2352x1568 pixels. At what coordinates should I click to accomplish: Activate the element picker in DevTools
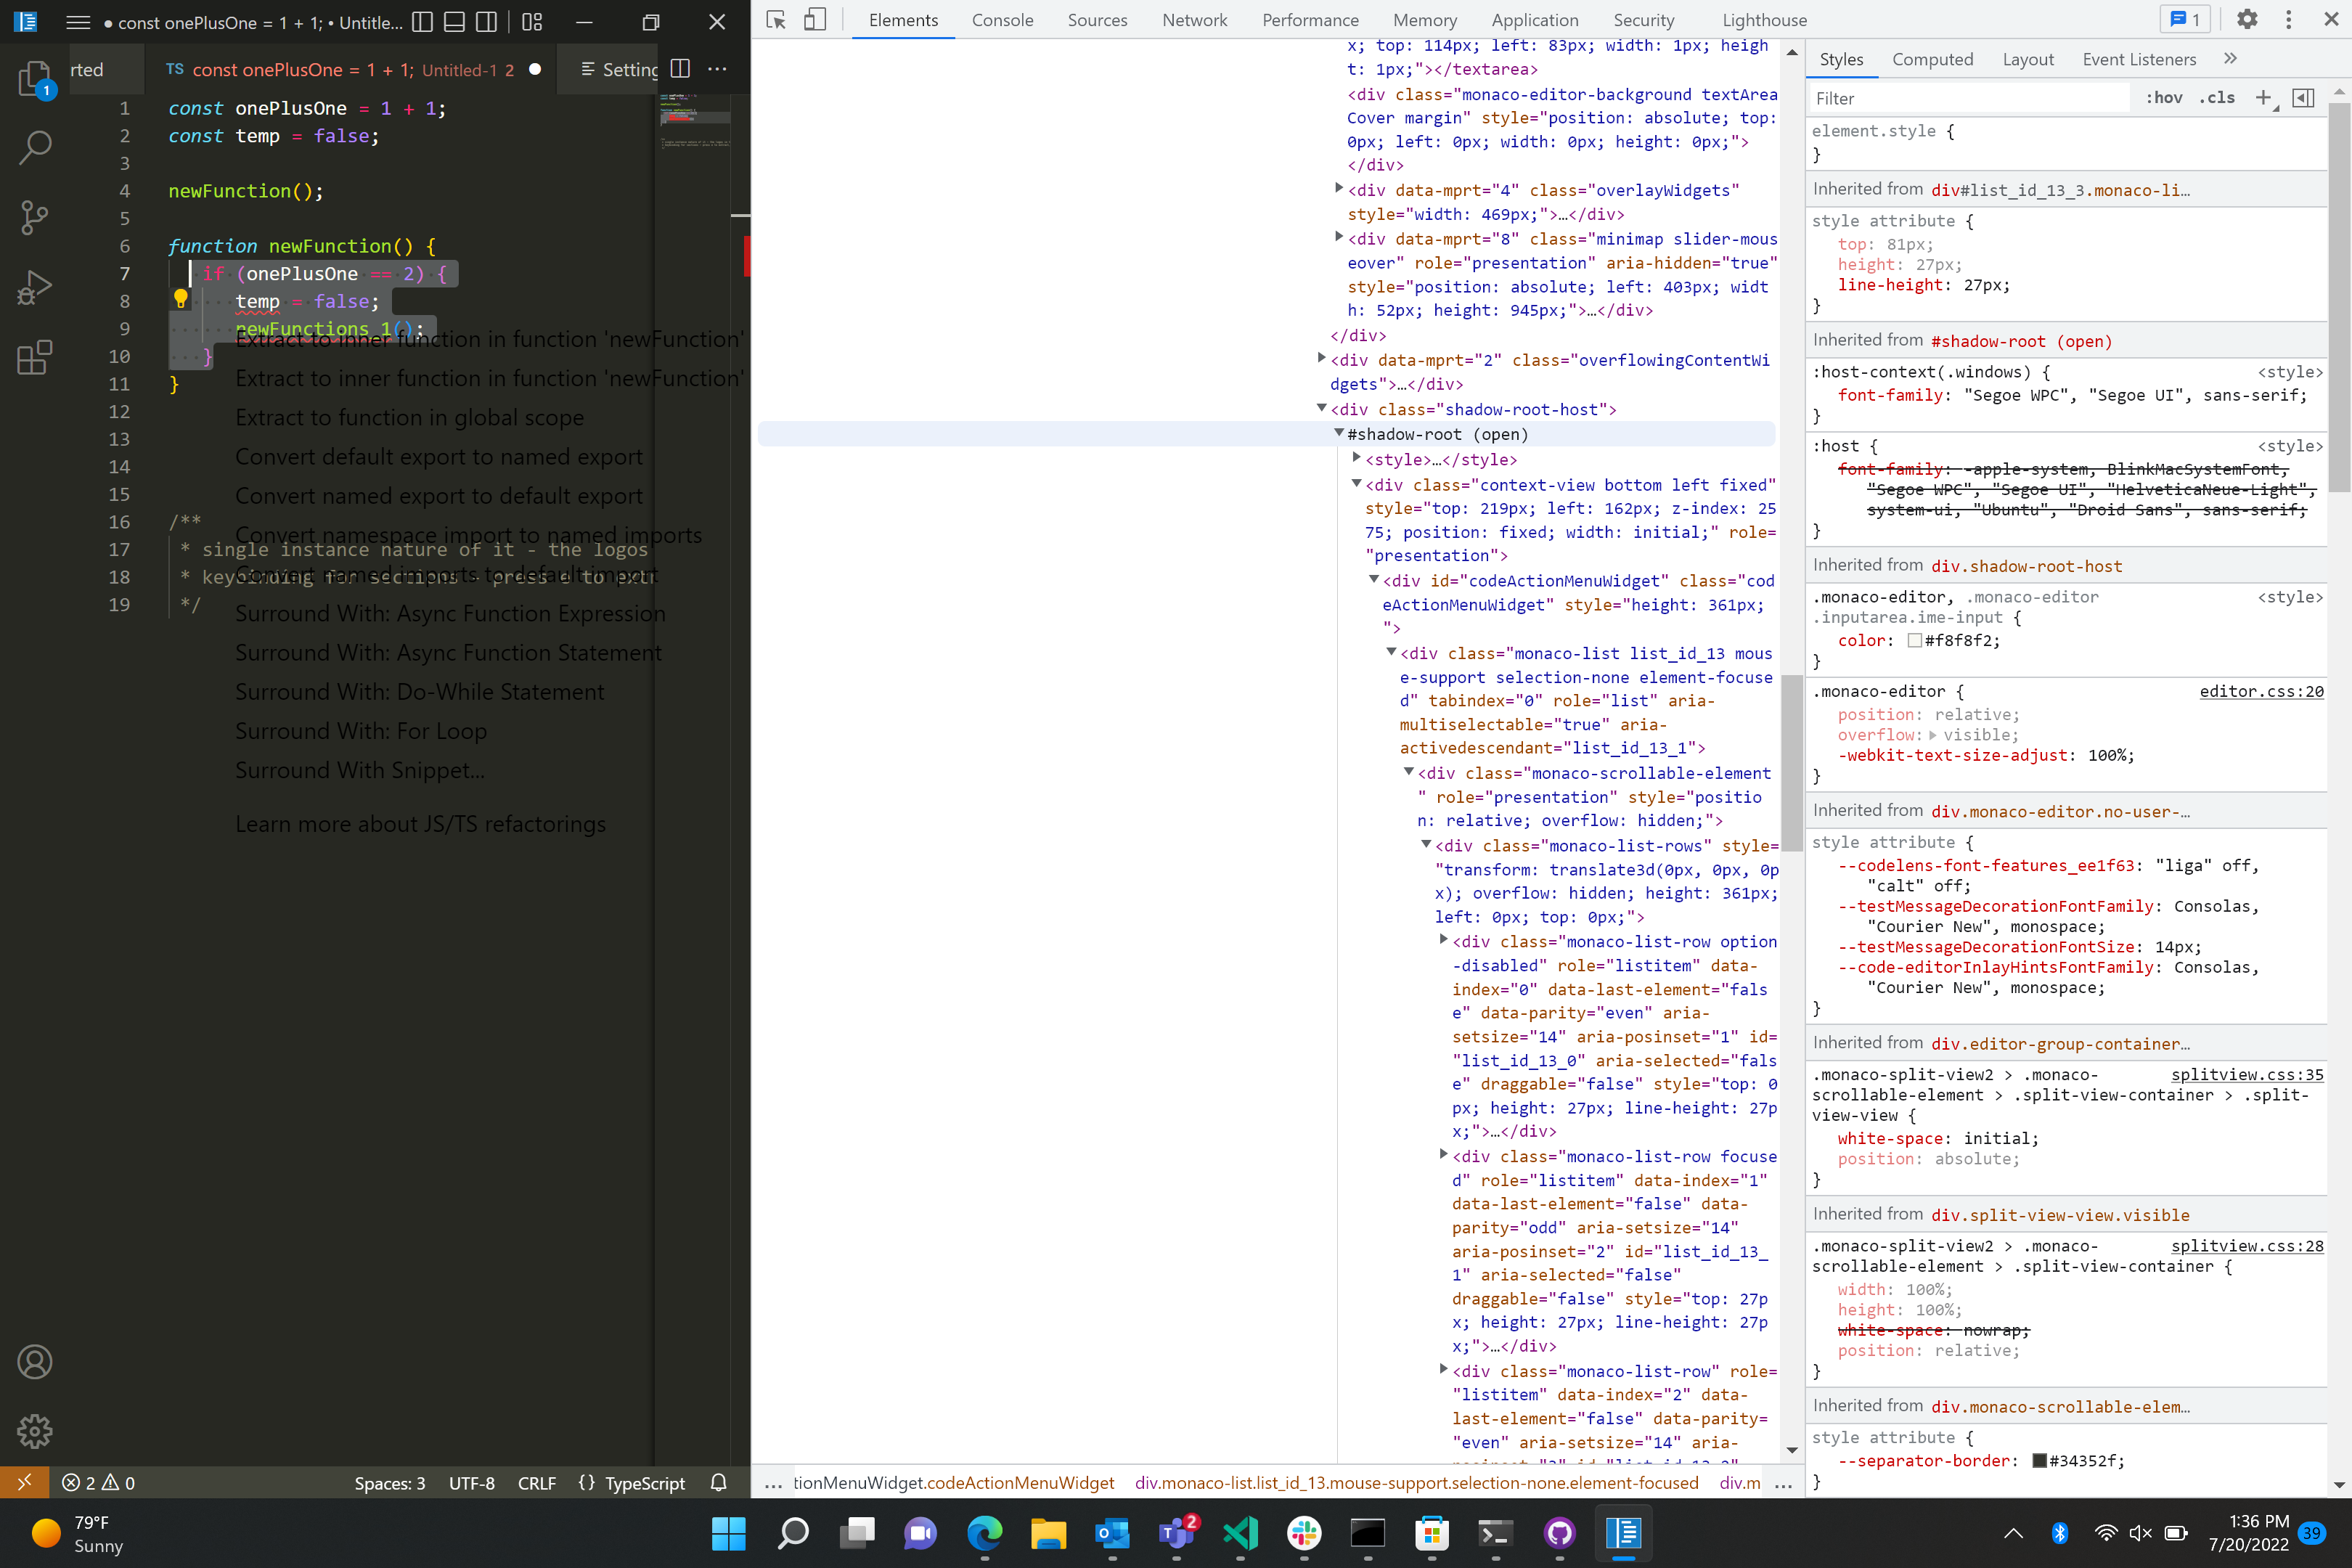point(775,19)
